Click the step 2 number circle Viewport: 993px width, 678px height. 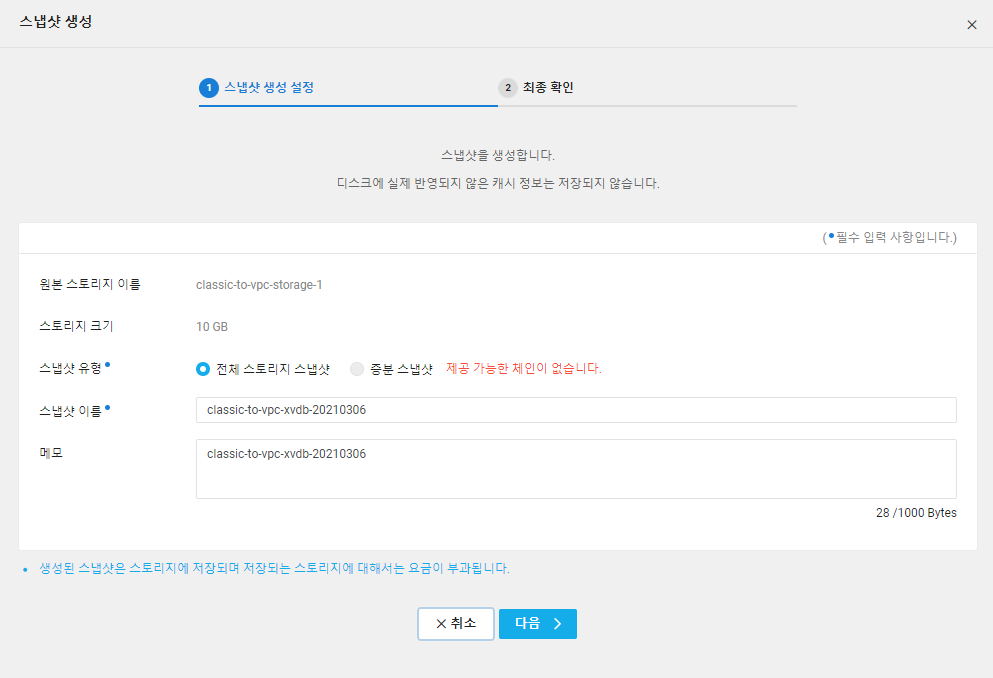[x=508, y=87]
